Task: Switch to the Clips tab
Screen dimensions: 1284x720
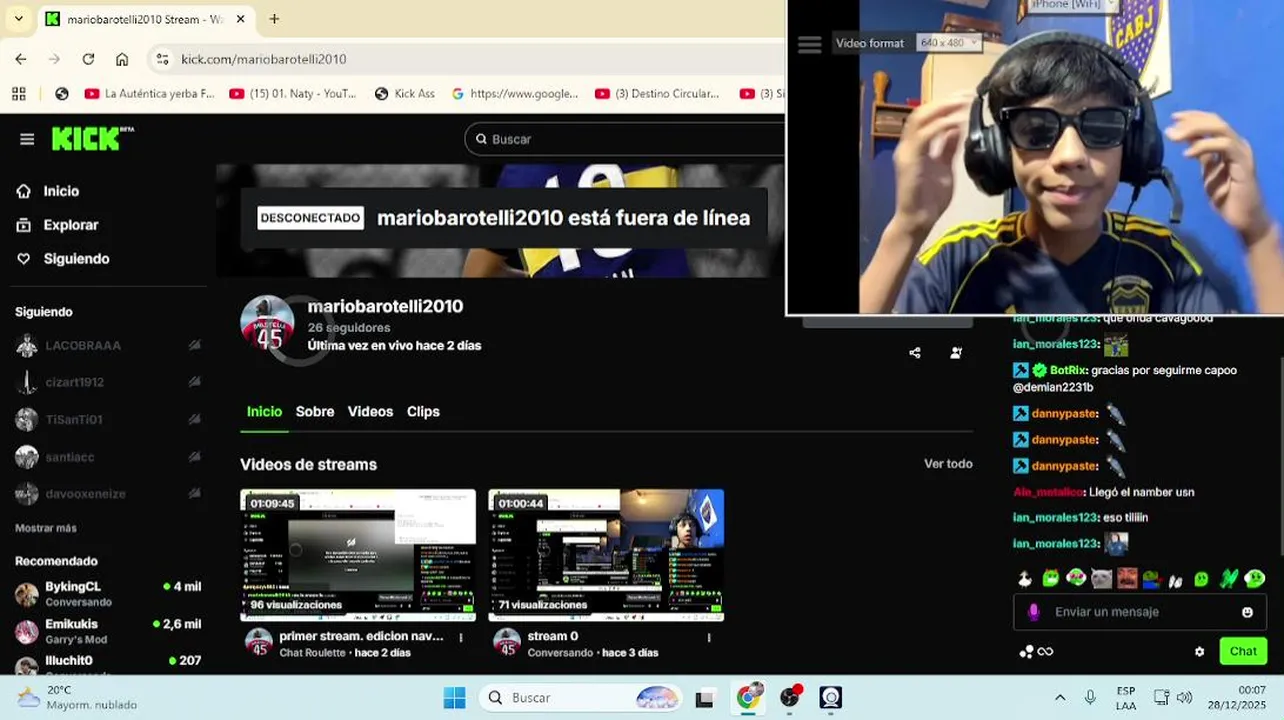Action: click(423, 412)
